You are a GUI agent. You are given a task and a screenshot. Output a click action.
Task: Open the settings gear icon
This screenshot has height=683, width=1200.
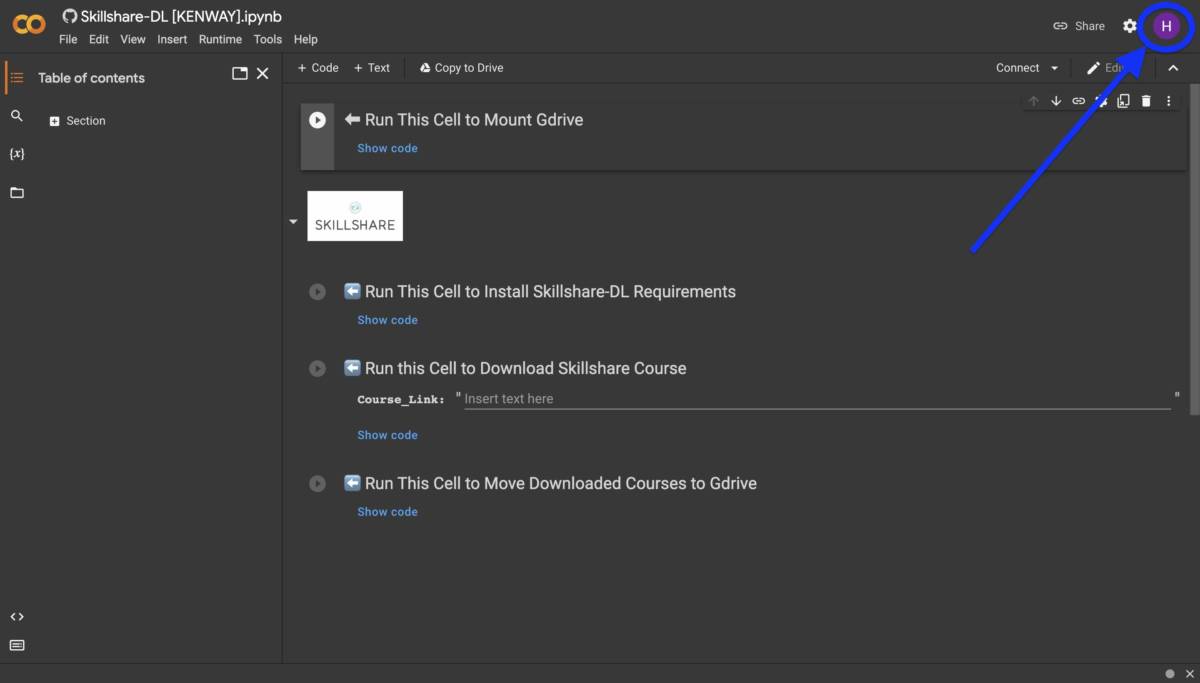coord(1130,26)
